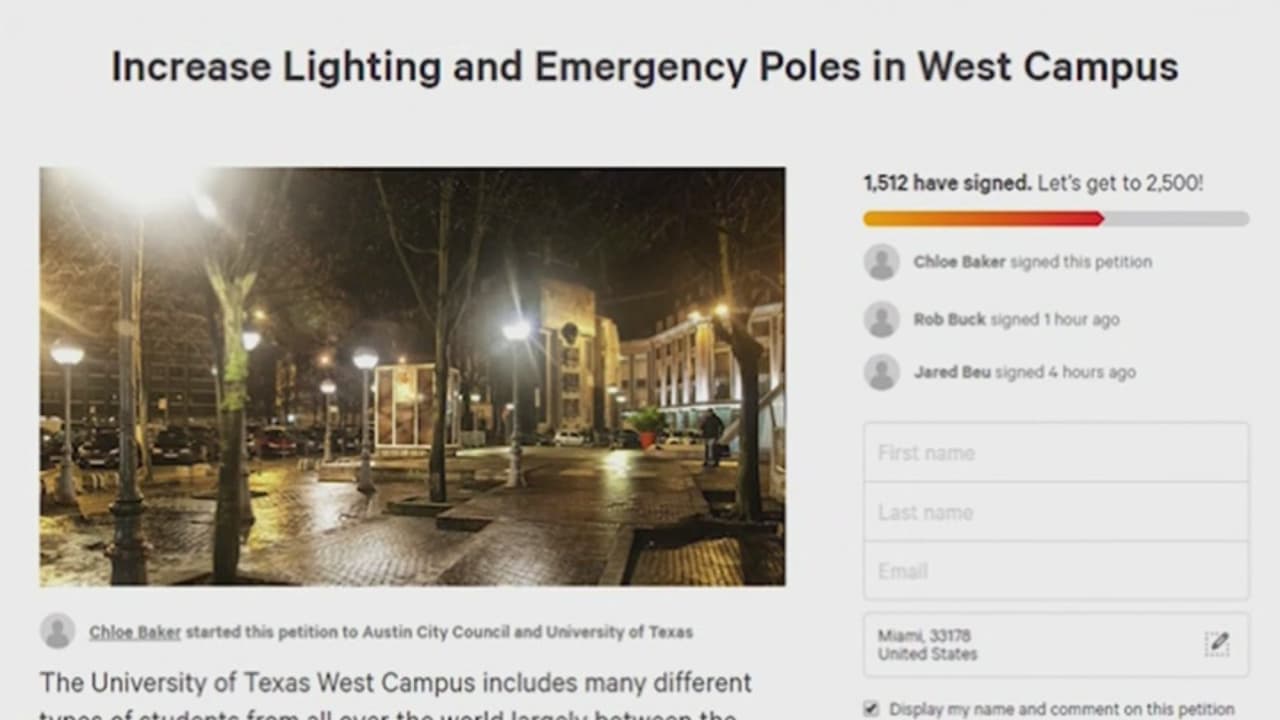Focus the Email field

1056,571
